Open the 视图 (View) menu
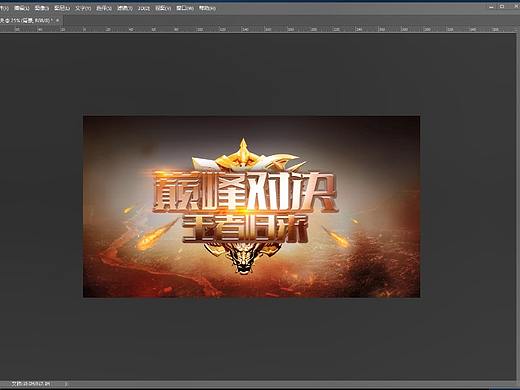 pyautogui.click(x=163, y=8)
